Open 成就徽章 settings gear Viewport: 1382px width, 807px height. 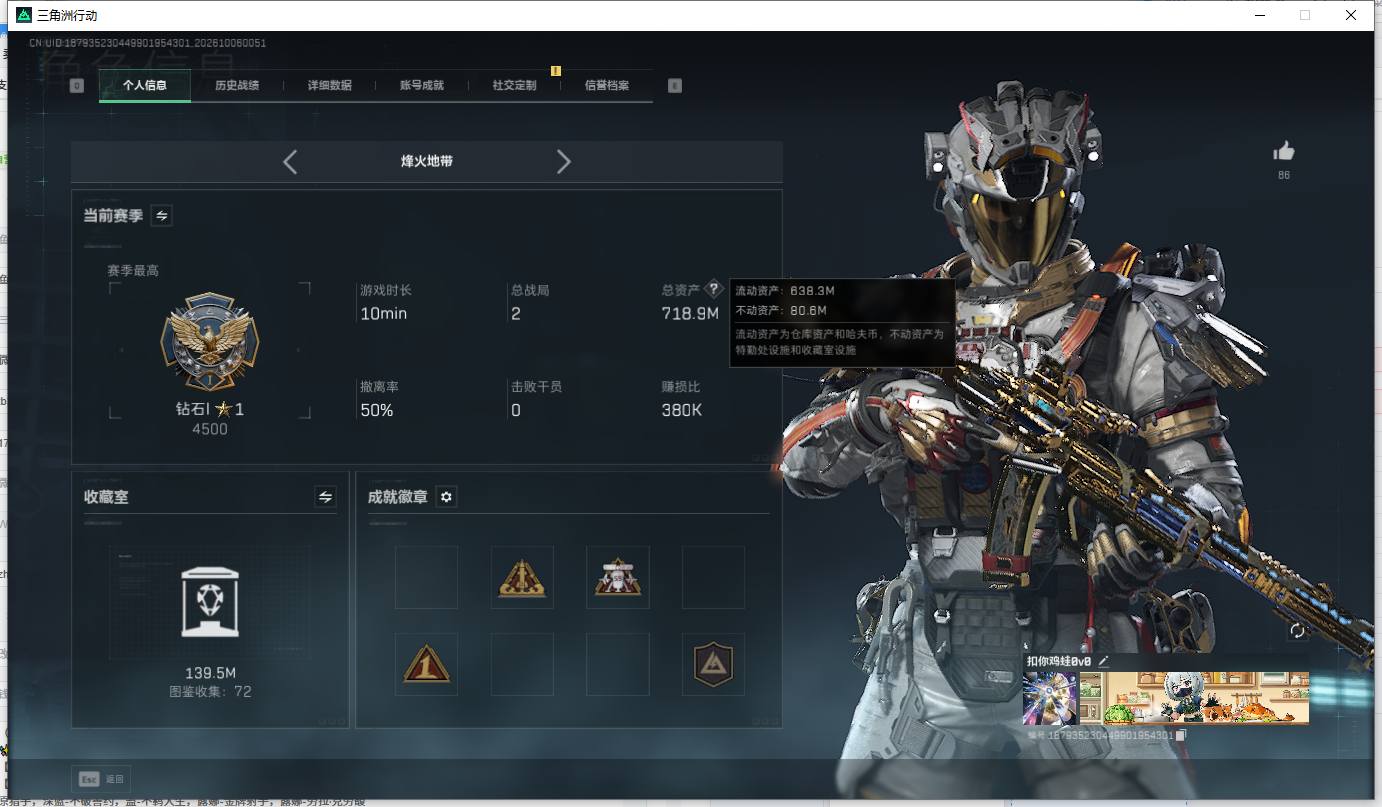point(446,497)
